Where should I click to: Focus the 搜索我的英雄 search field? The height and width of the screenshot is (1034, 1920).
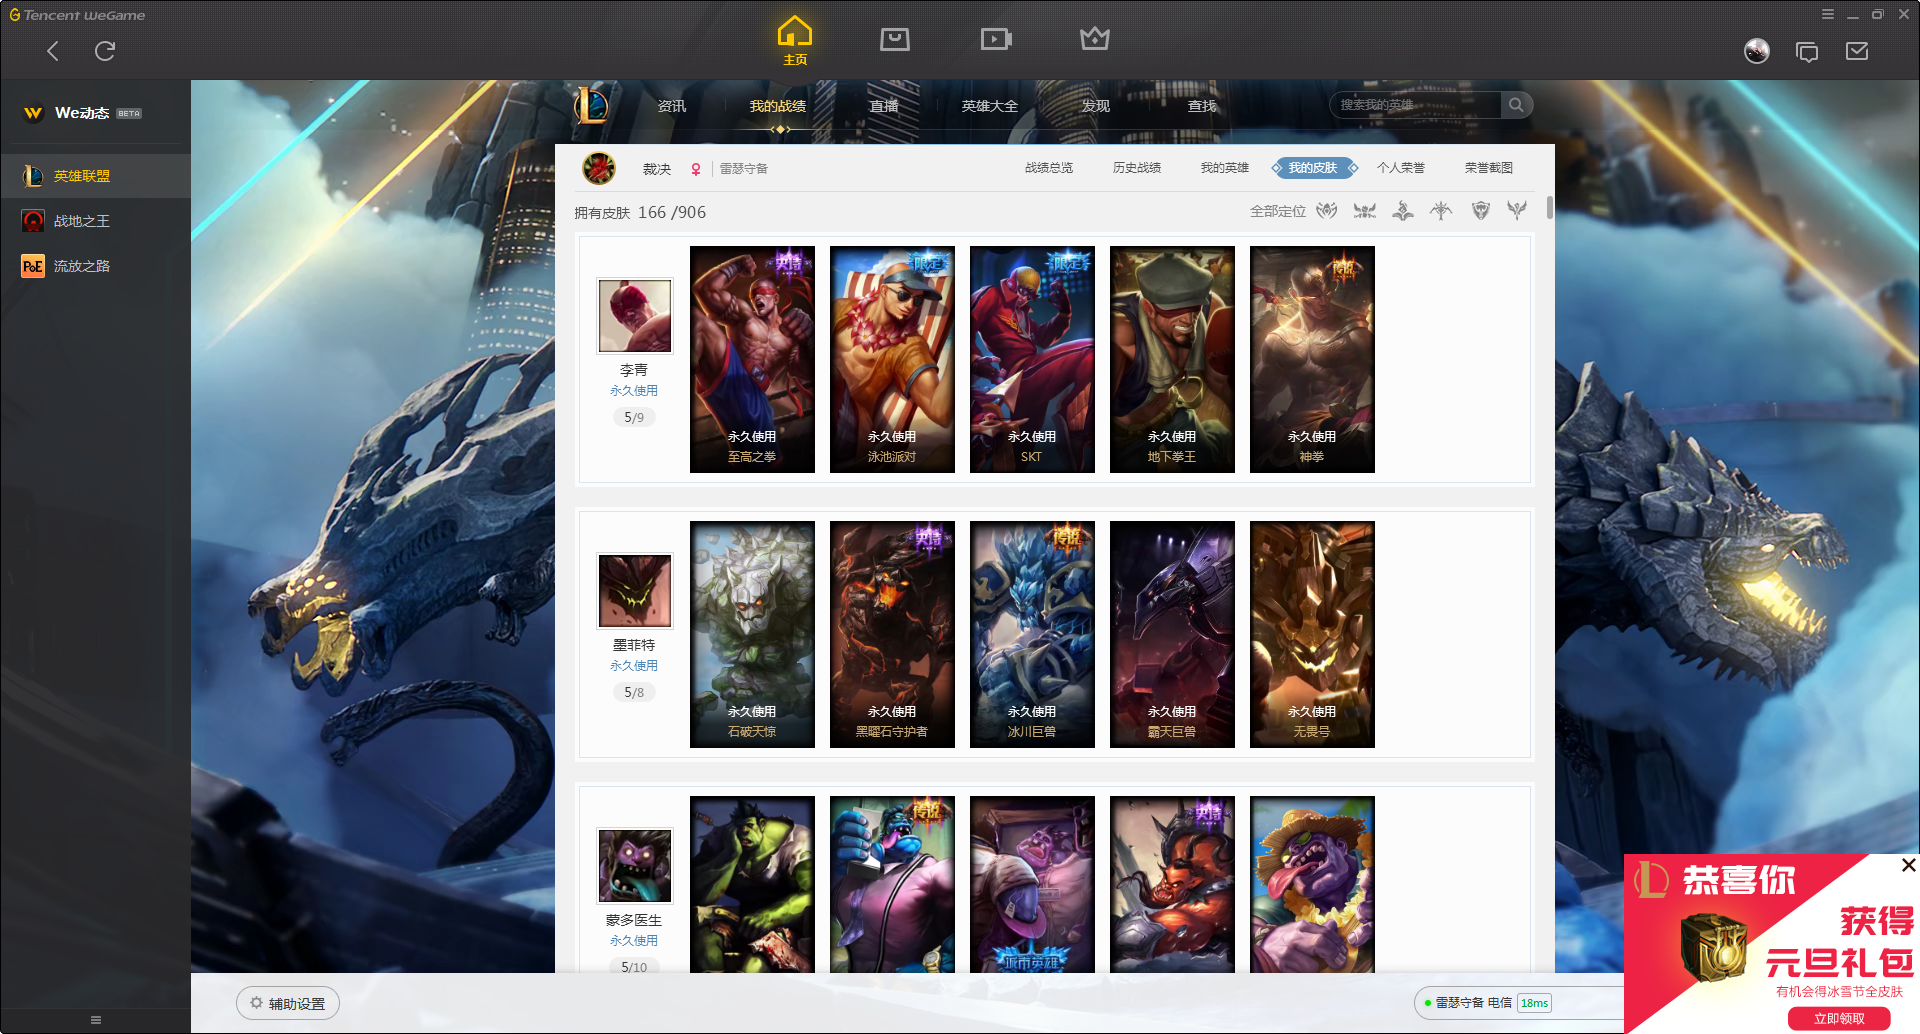(x=1416, y=105)
